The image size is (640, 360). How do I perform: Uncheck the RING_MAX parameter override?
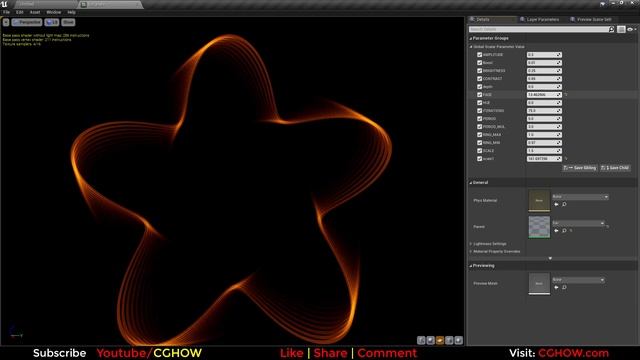(x=480, y=135)
